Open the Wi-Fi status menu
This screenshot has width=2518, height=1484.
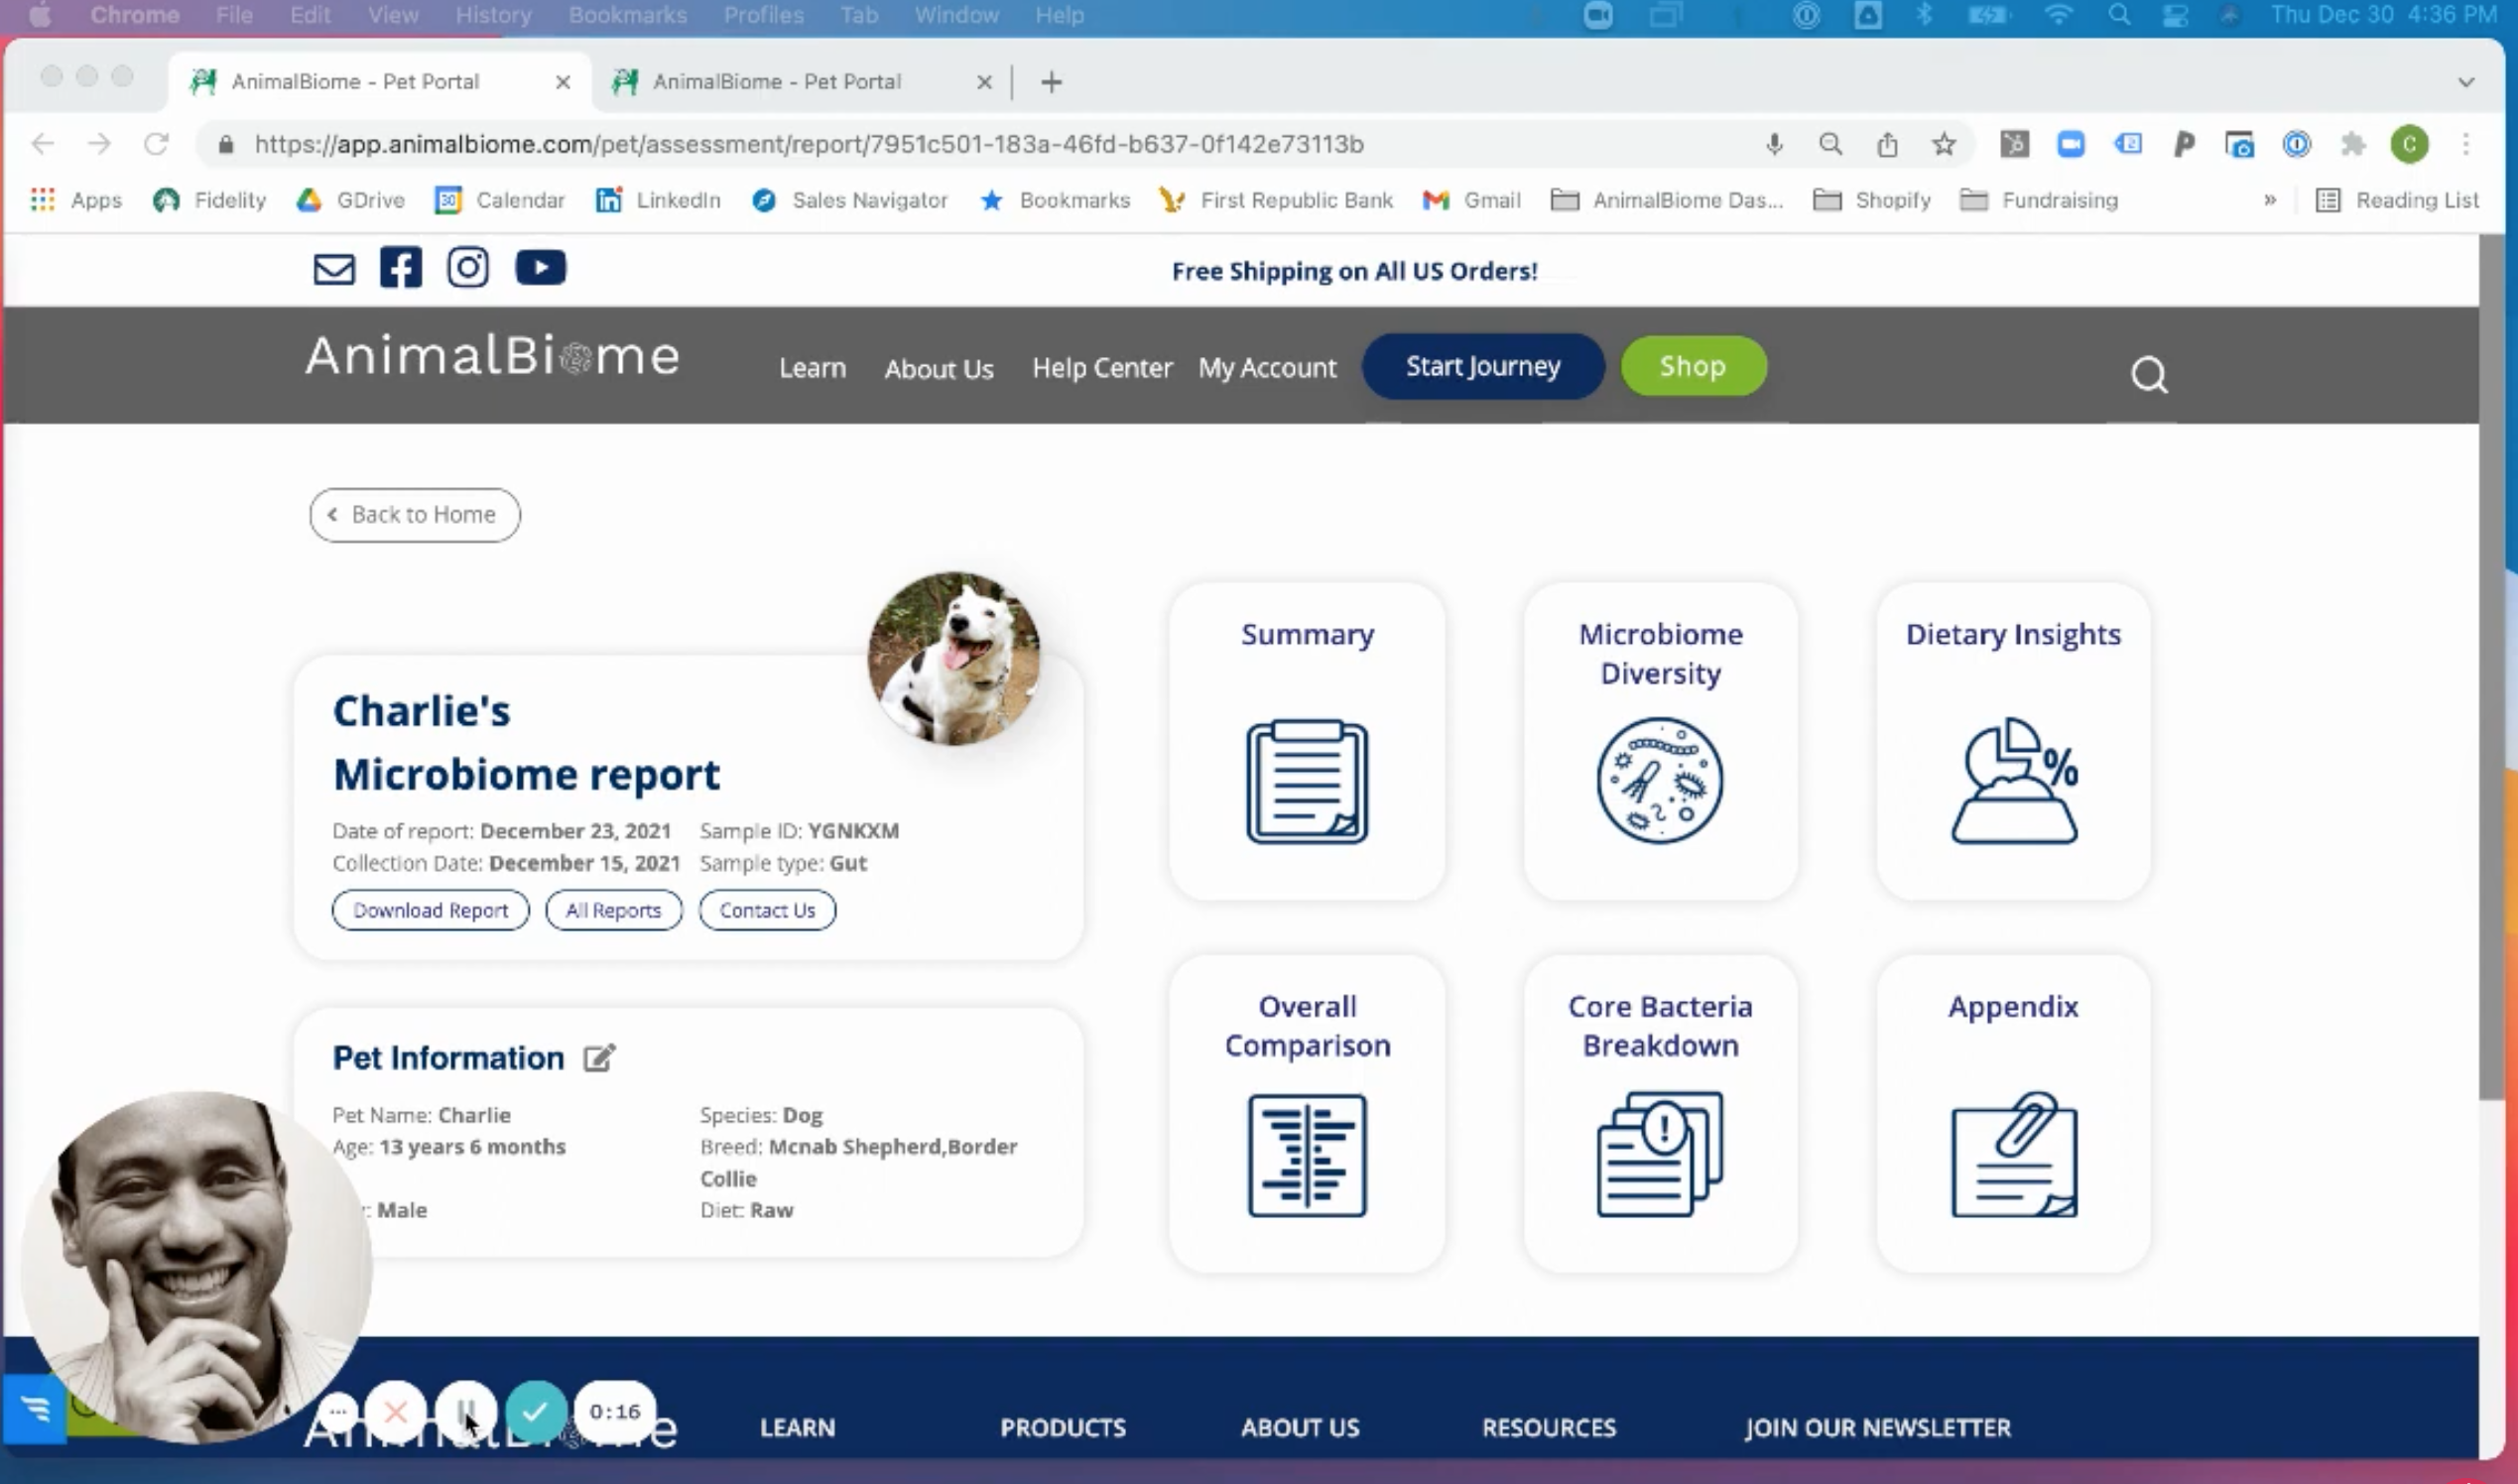(x=2058, y=15)
